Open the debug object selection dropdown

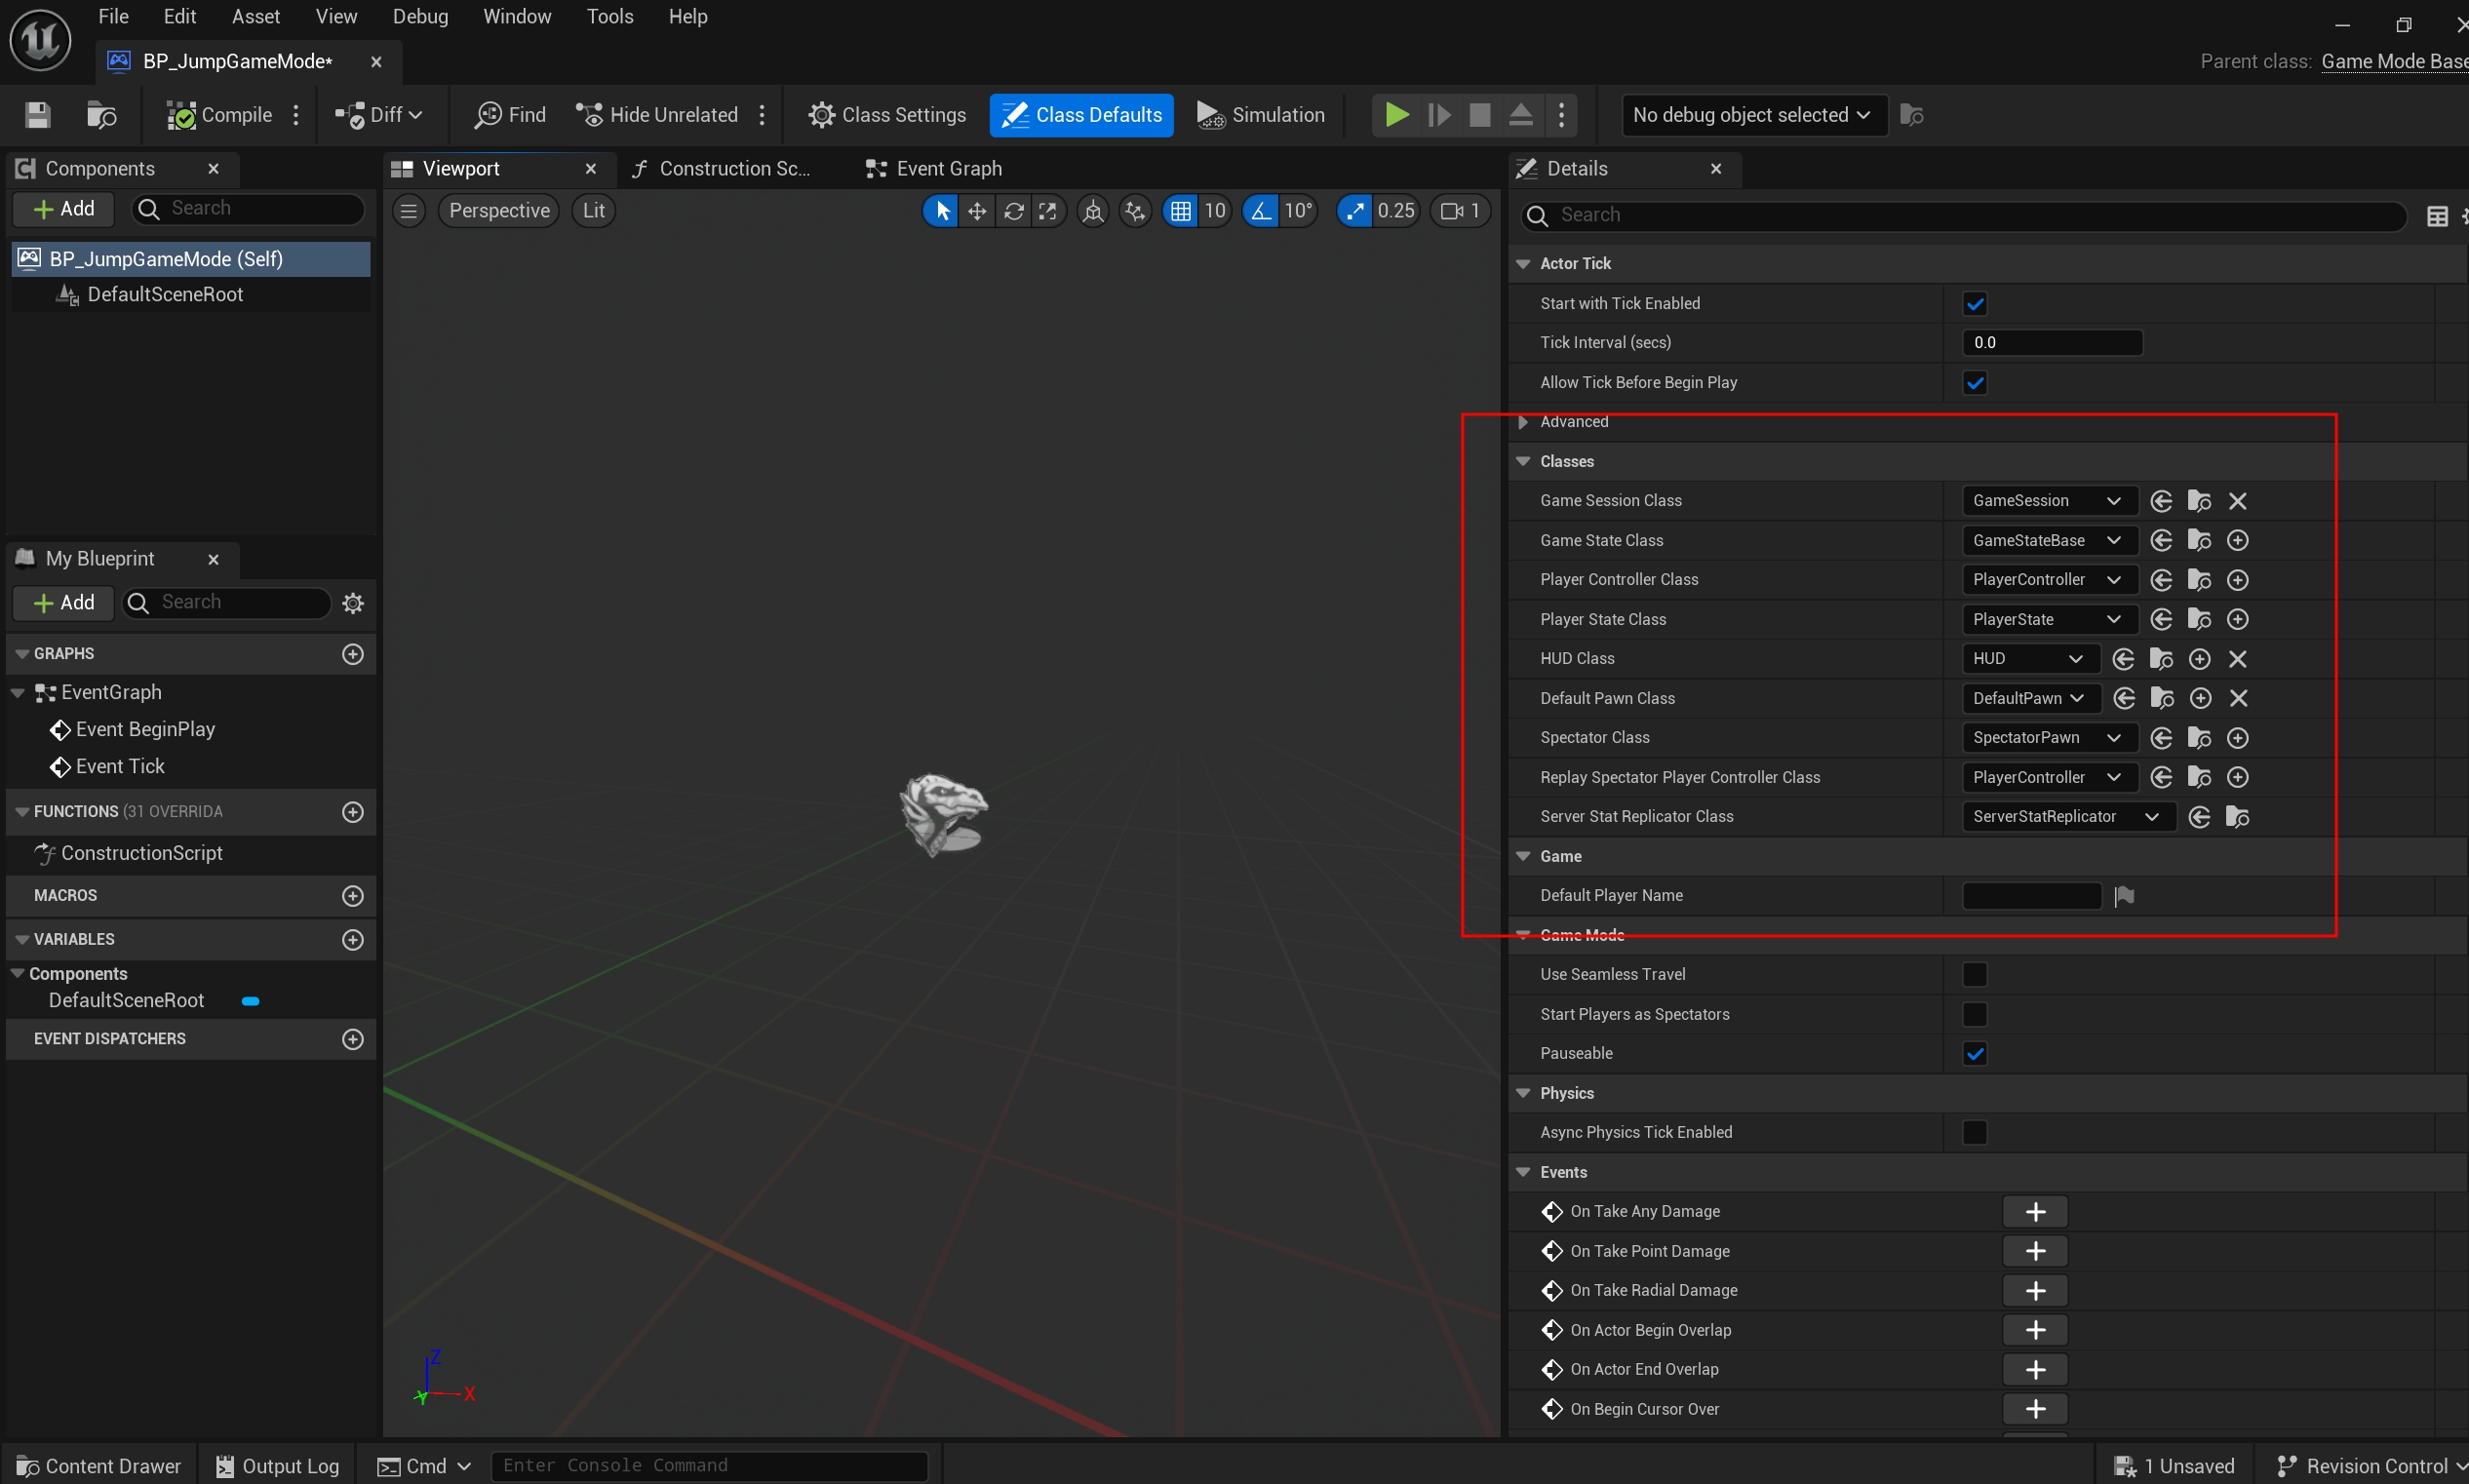click(1752, 115)
